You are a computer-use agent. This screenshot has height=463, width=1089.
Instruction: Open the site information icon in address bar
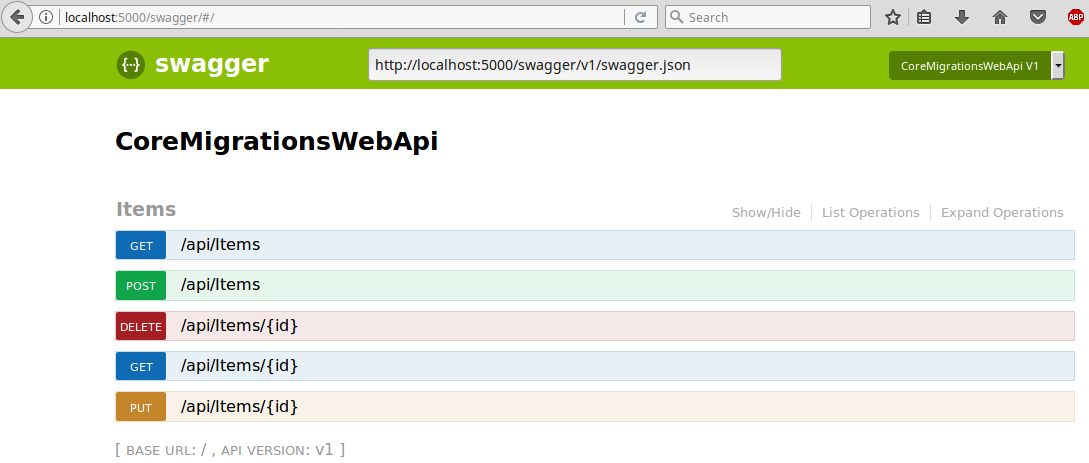point(47,17)
